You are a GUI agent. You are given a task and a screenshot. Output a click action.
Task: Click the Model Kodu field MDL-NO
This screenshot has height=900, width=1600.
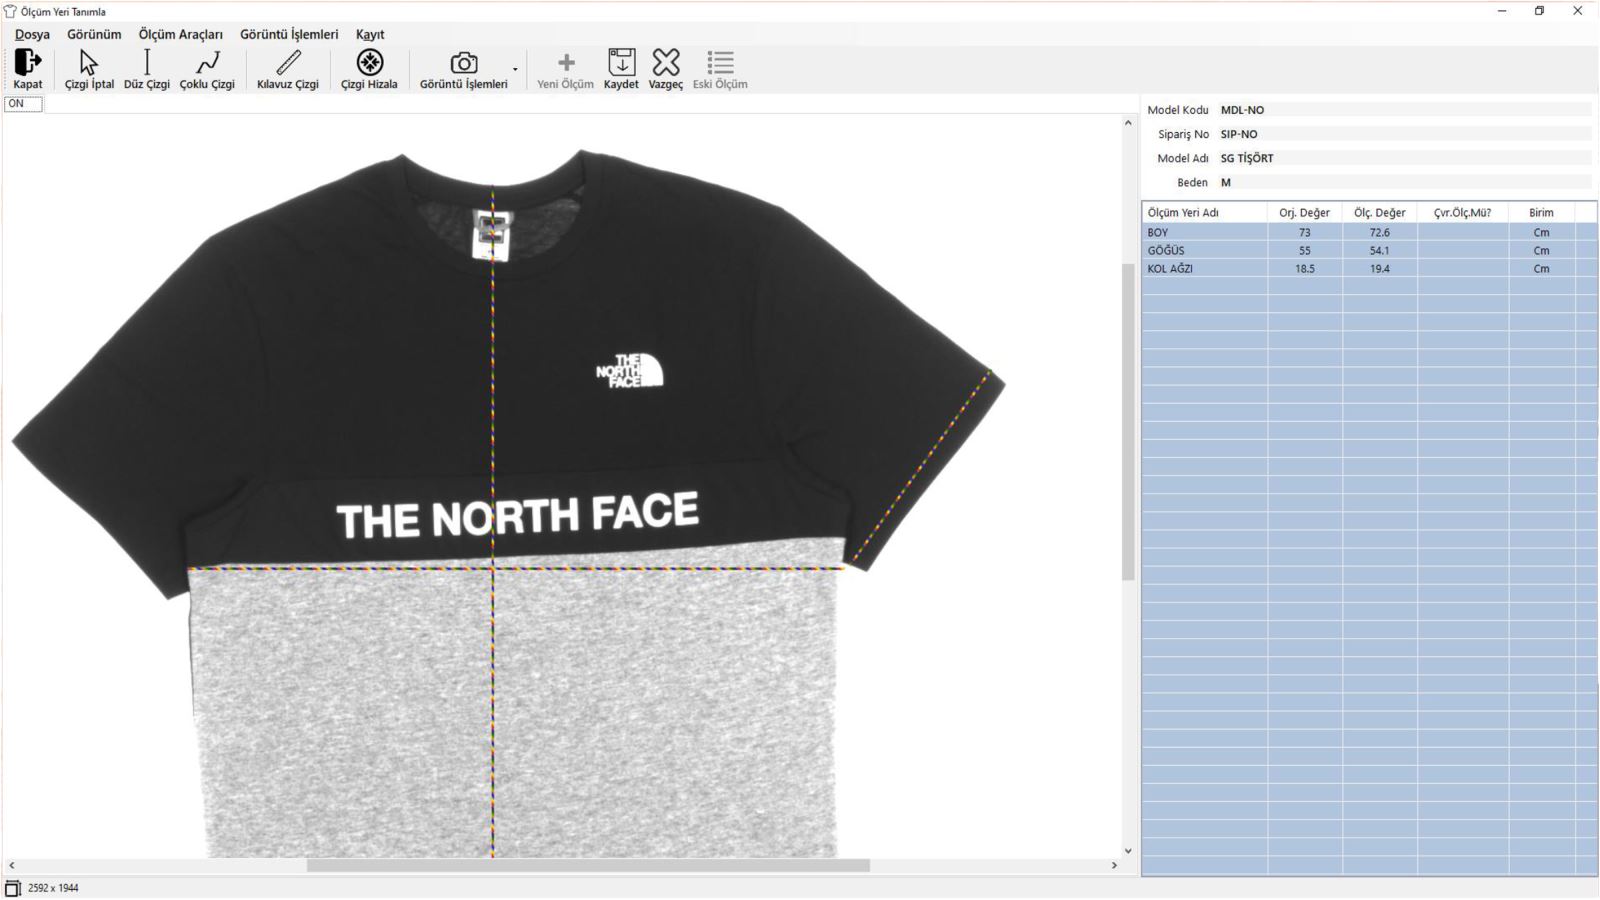point(1403,110)
